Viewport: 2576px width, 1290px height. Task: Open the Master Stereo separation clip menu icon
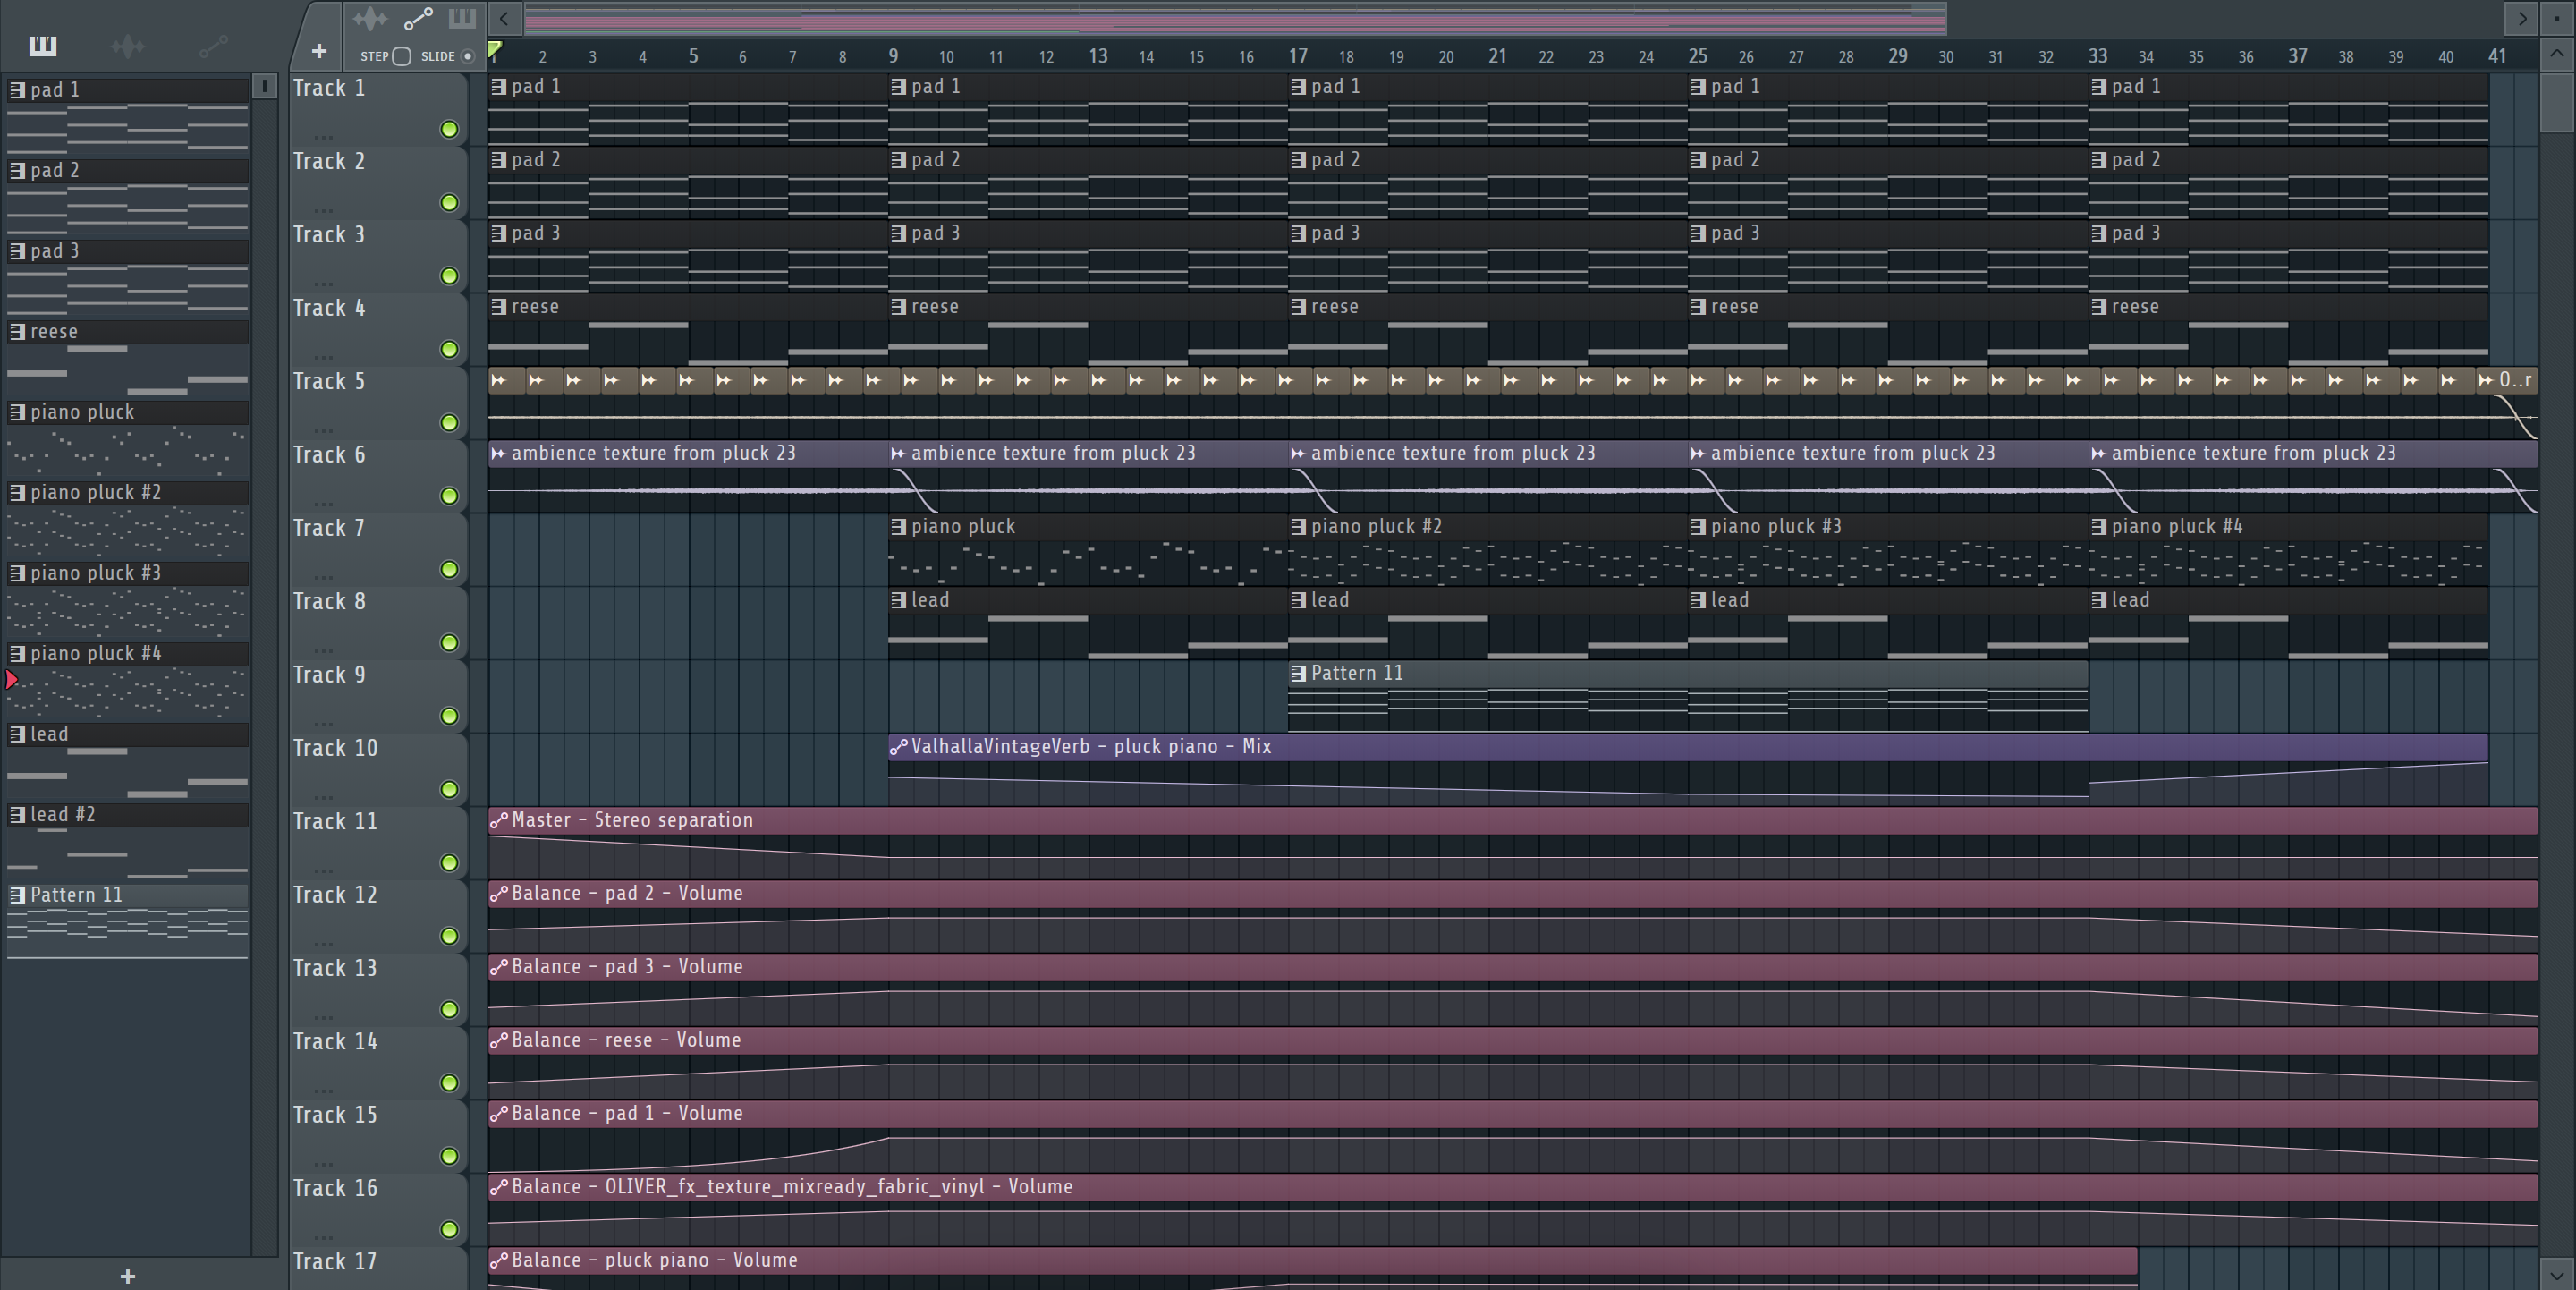point(498,820)
